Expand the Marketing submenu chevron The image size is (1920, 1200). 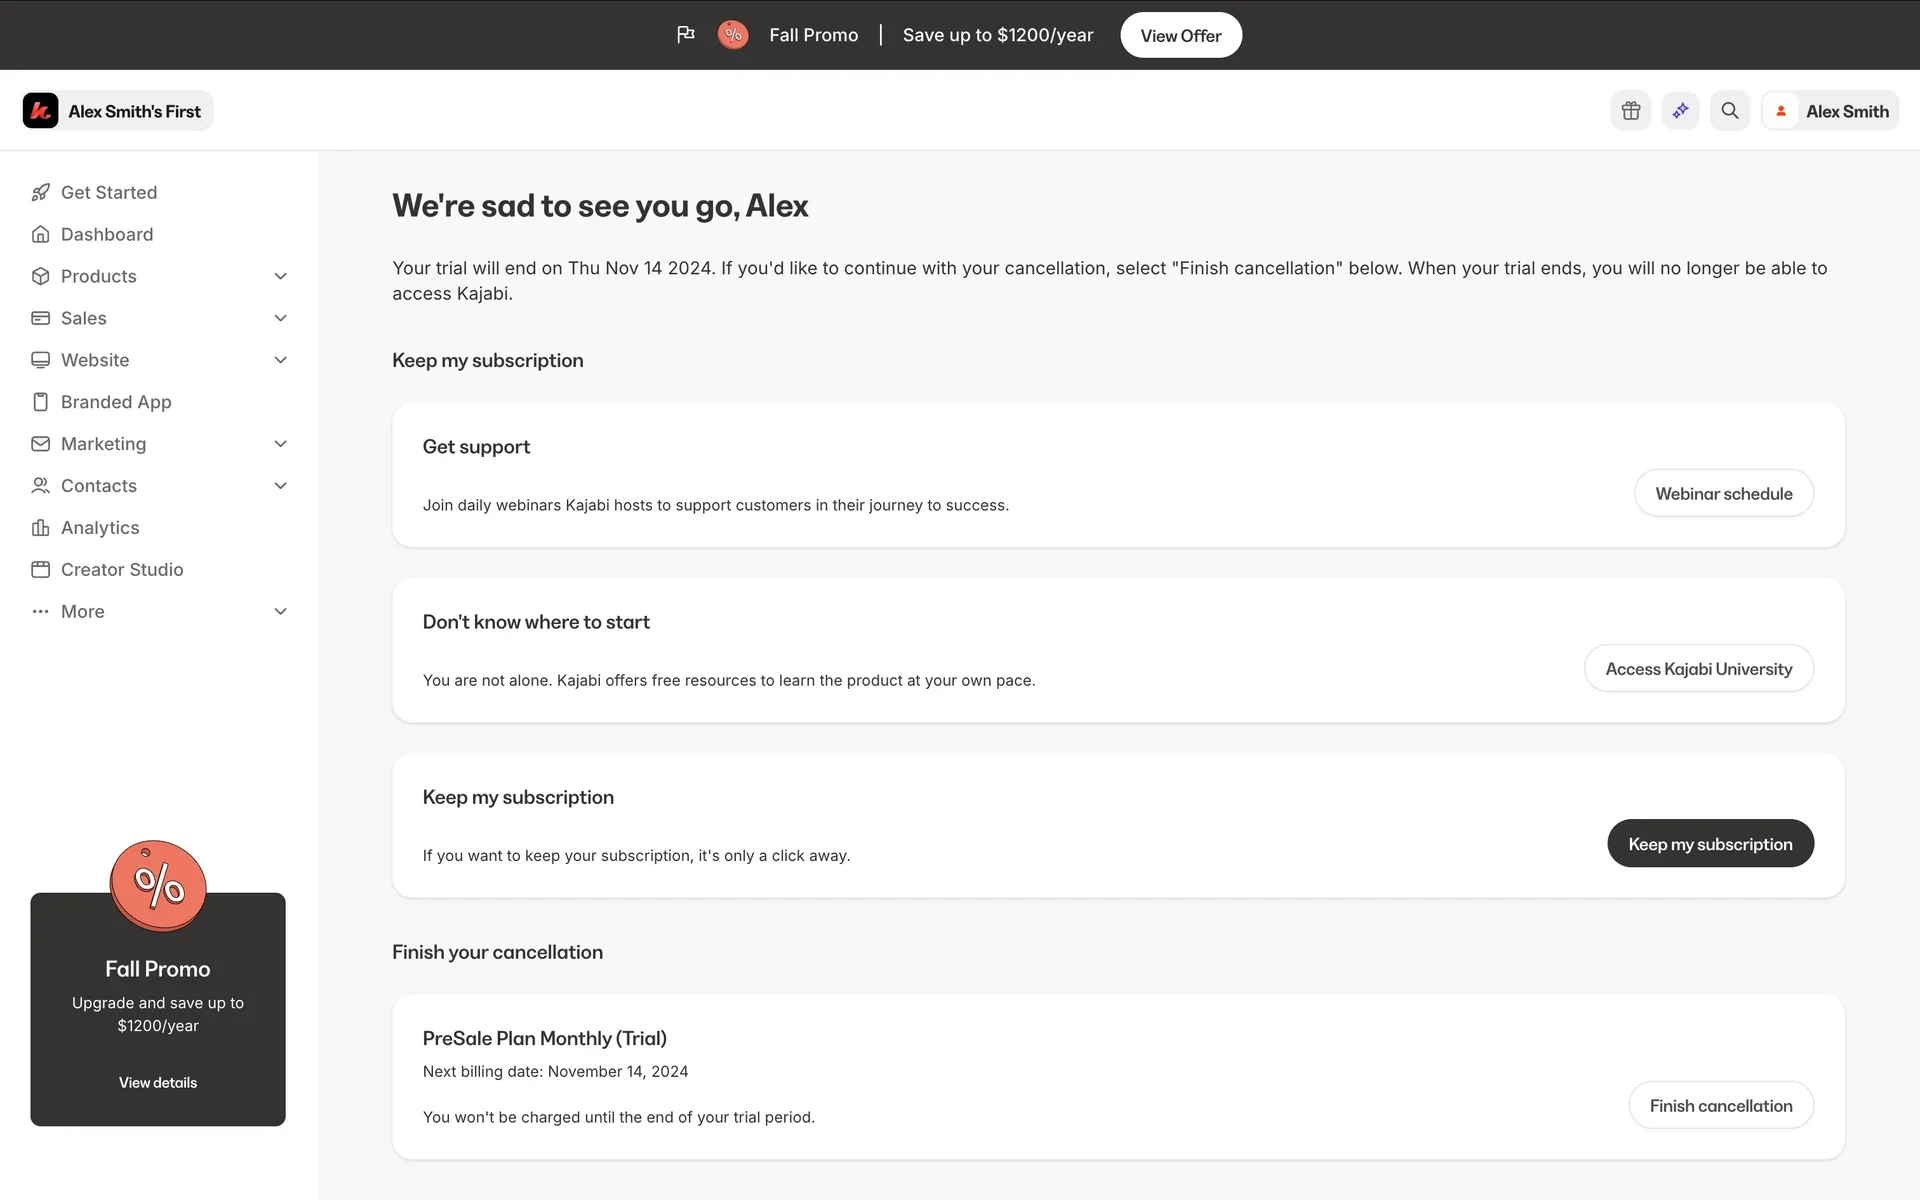[281, 444]
